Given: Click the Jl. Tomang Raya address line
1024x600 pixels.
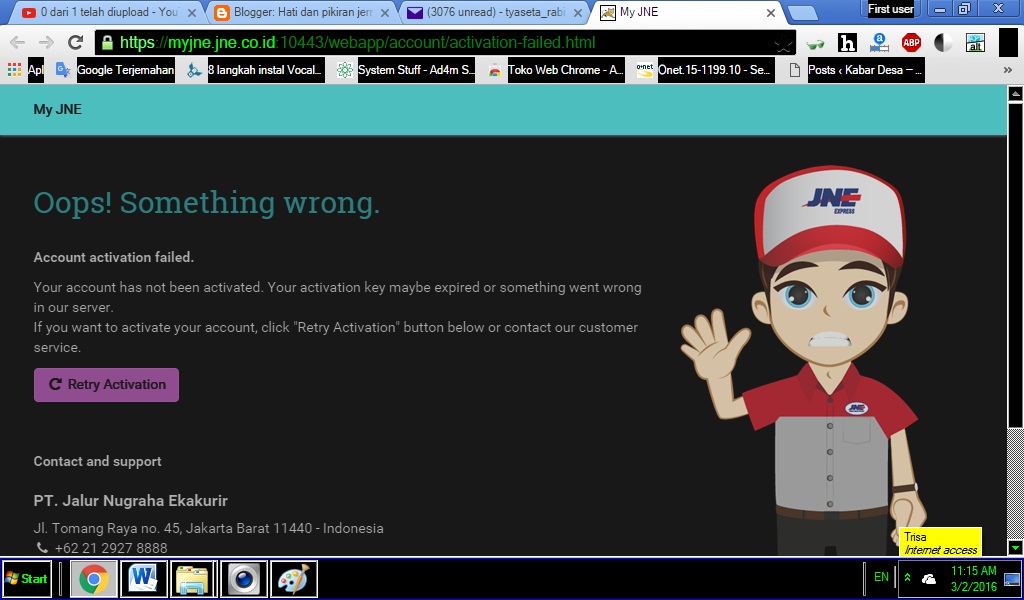Looking at the screenshot, I should click(208, 528).
